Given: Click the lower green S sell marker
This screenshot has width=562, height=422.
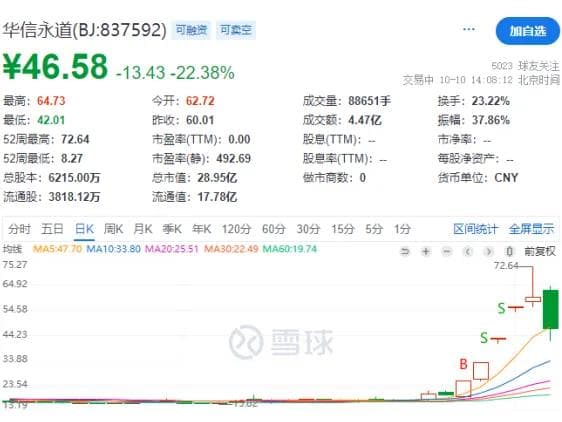Looking at the screenshot, I should coord(484,338).
